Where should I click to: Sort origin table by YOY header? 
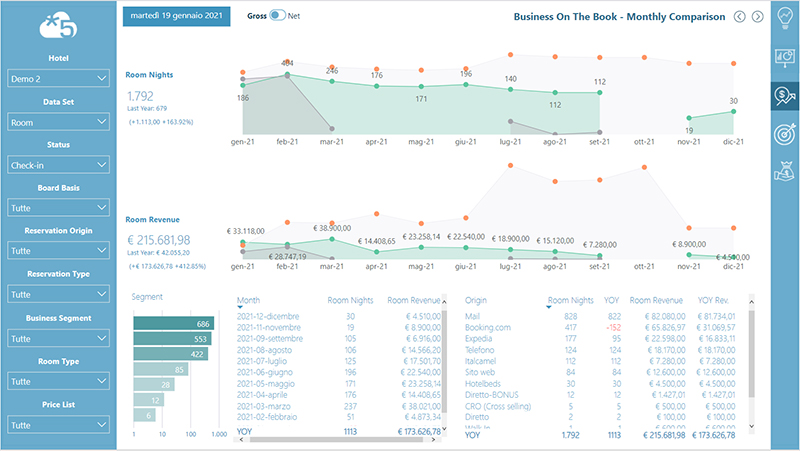[611, 300]
